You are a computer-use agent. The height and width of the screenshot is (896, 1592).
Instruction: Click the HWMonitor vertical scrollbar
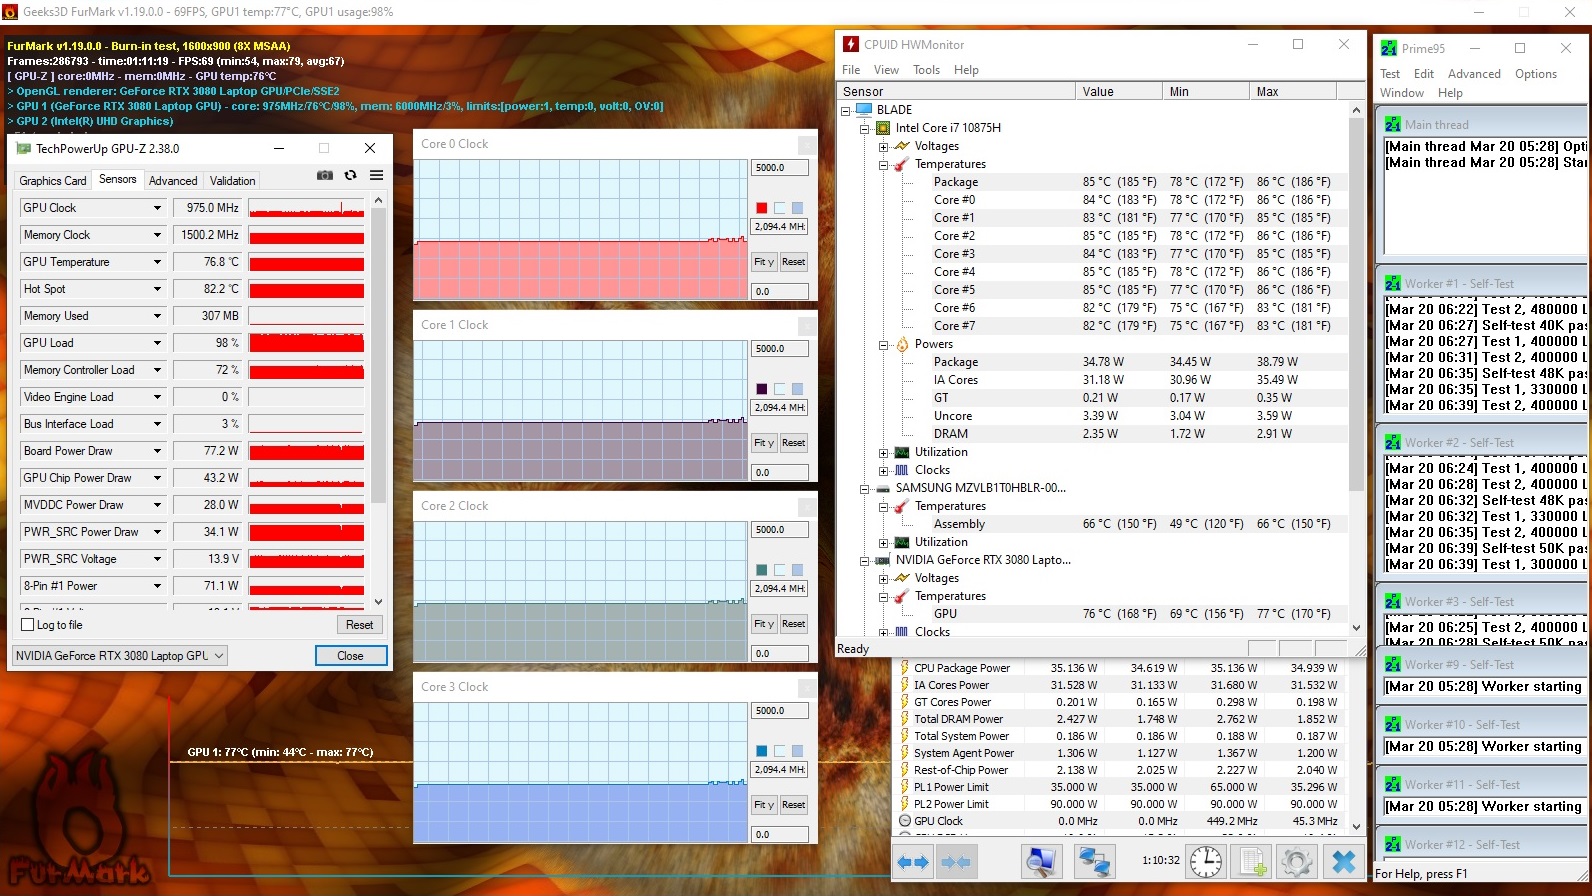[x=1356, y=369]
